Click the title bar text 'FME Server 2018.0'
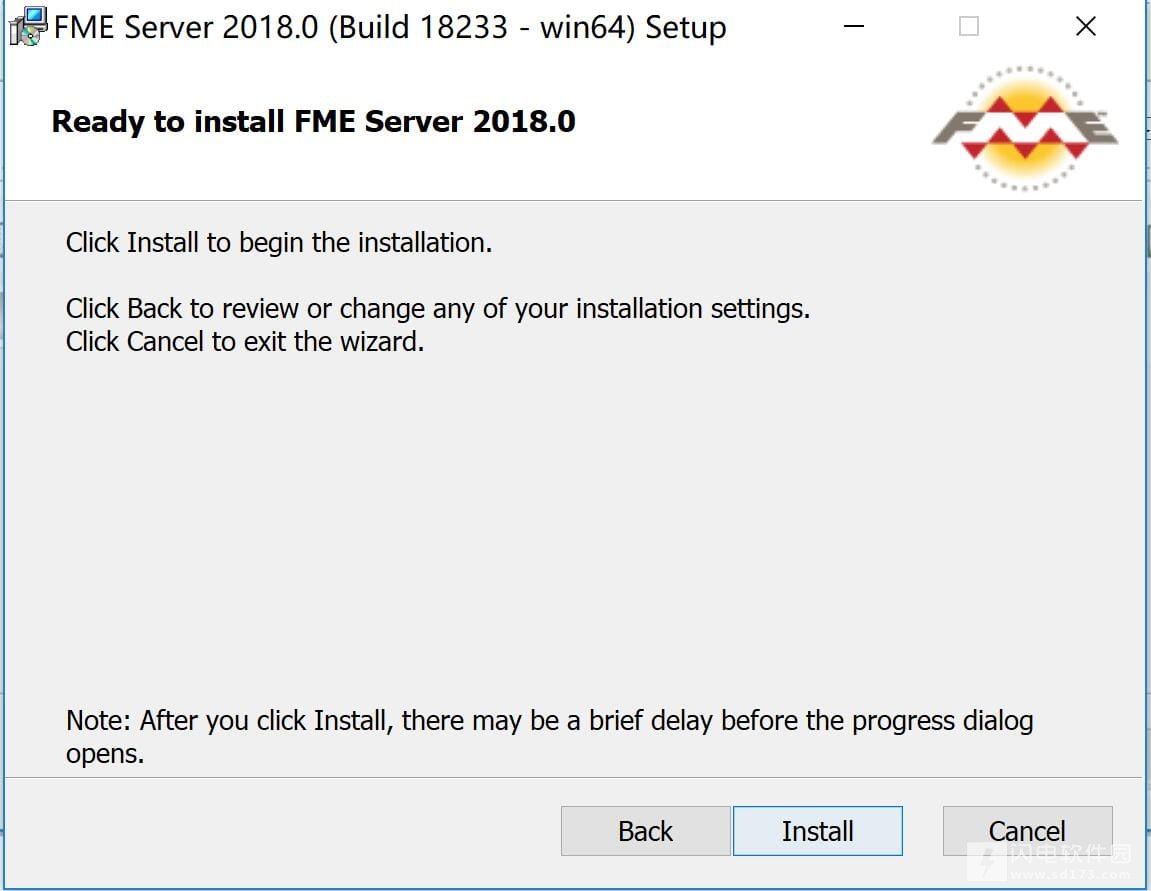 186,27
